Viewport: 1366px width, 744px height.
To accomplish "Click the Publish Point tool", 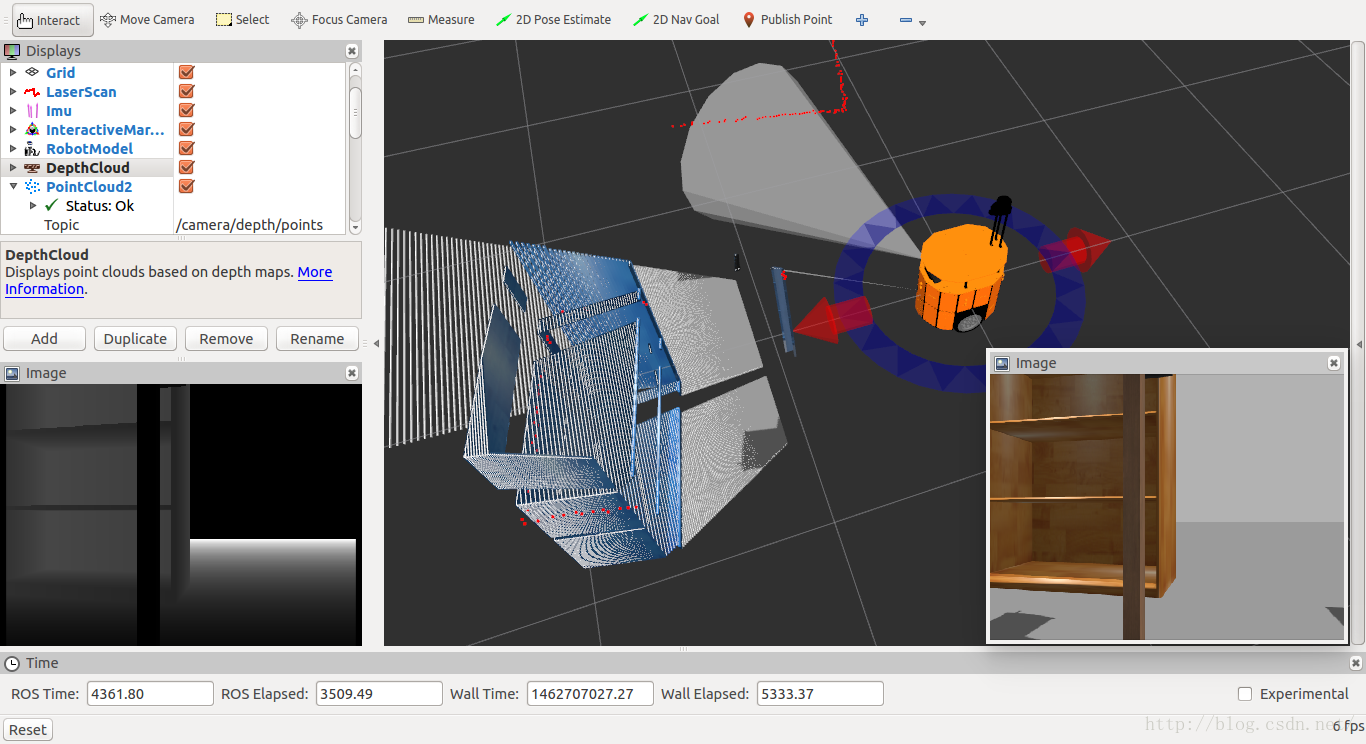I will pyautogui.click(x=788, y=20).
